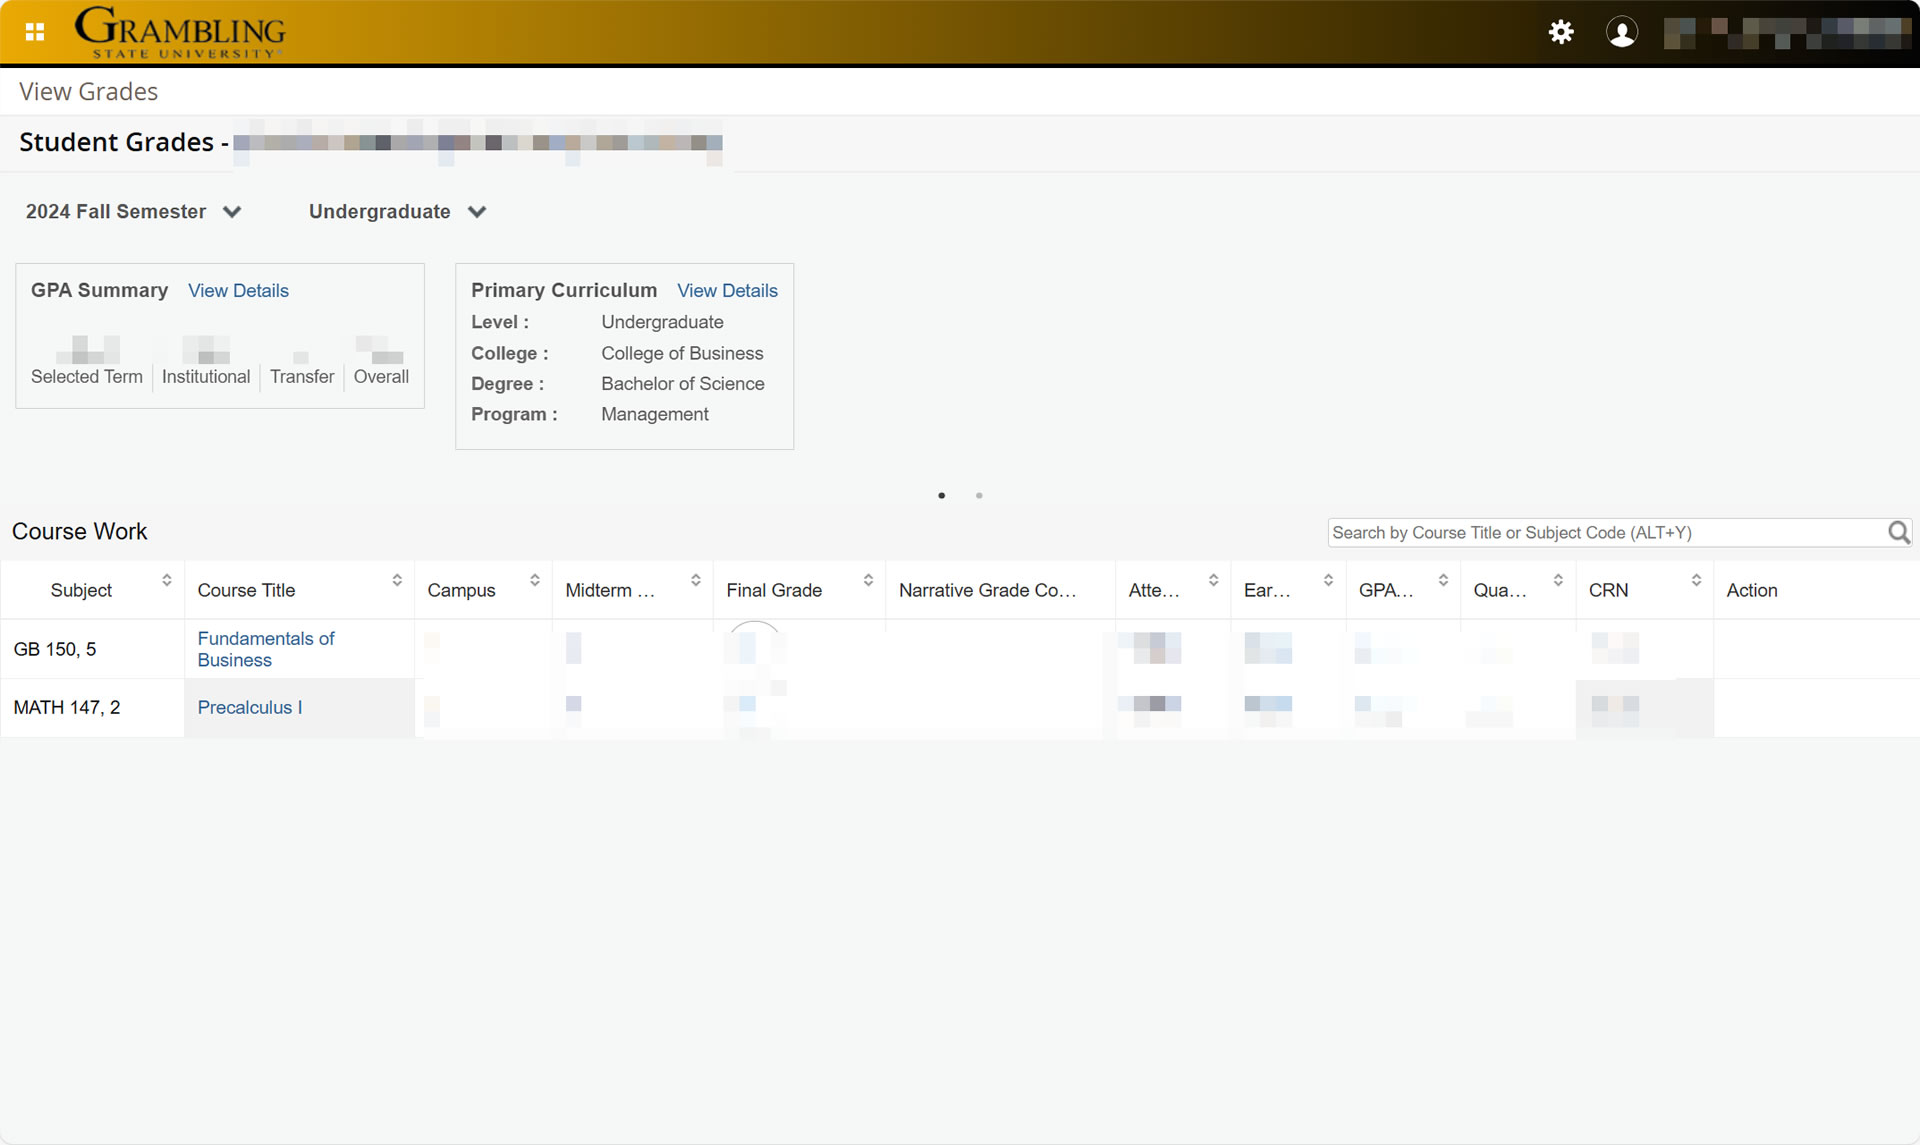Viewport: 1920px width, 1145px height.
Task: Open the settings gear icon
Action: (1561, 32)
